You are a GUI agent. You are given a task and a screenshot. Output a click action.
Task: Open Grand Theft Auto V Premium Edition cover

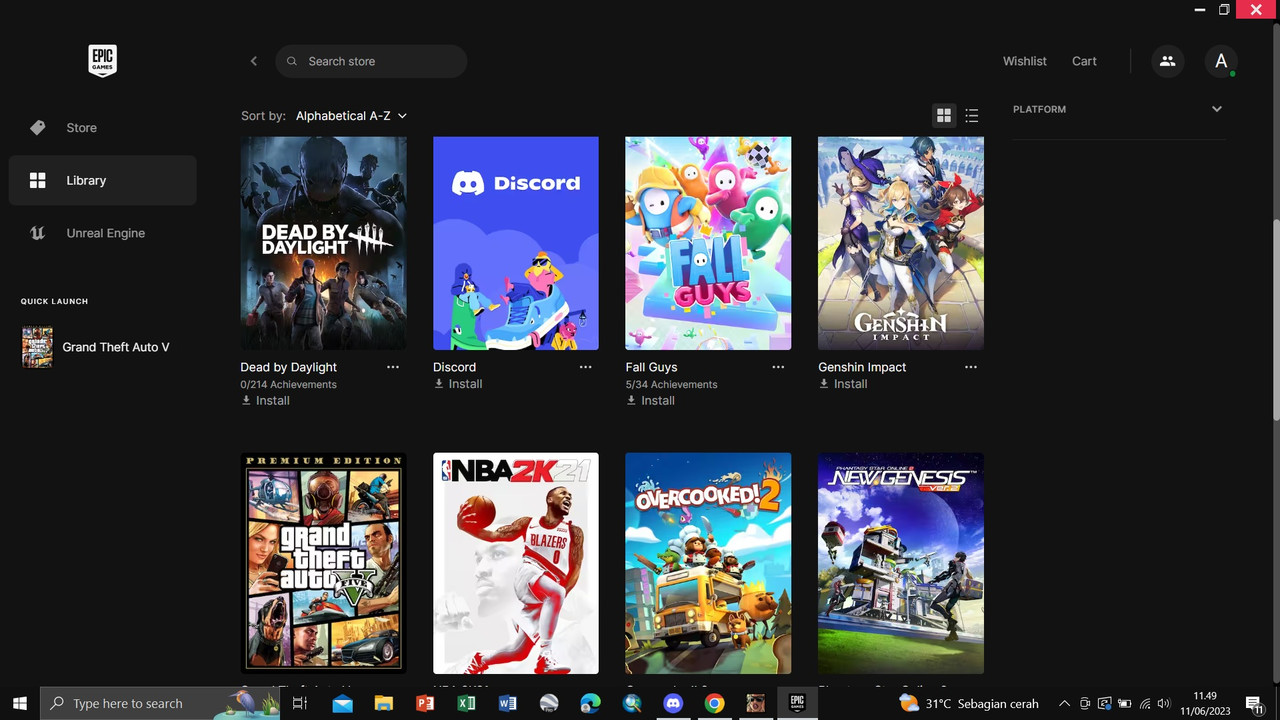point(323,563)
